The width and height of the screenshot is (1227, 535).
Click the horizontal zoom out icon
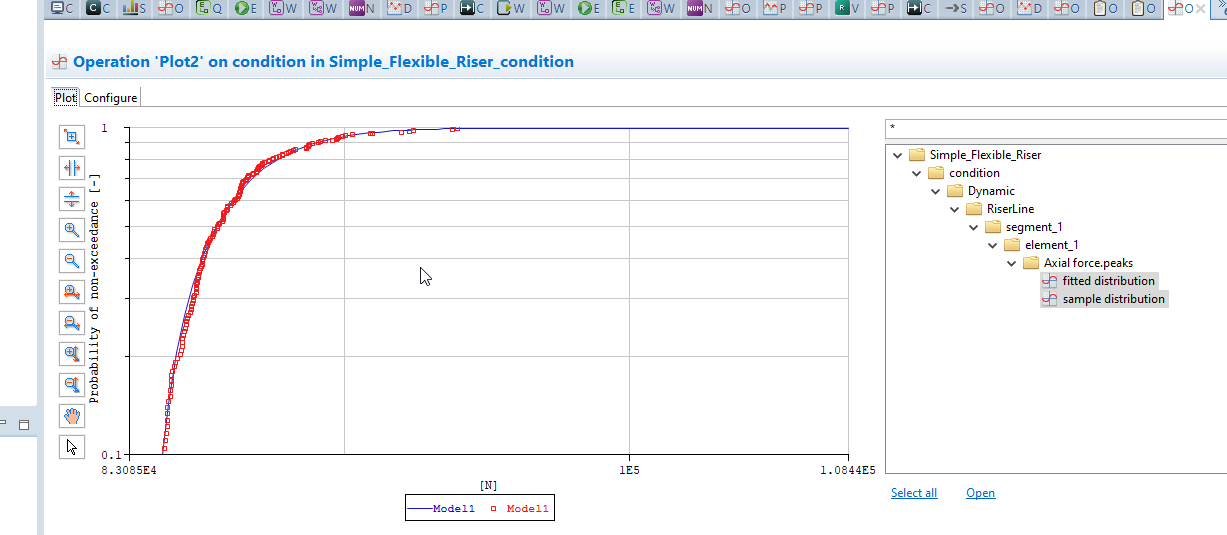point(71,323)
